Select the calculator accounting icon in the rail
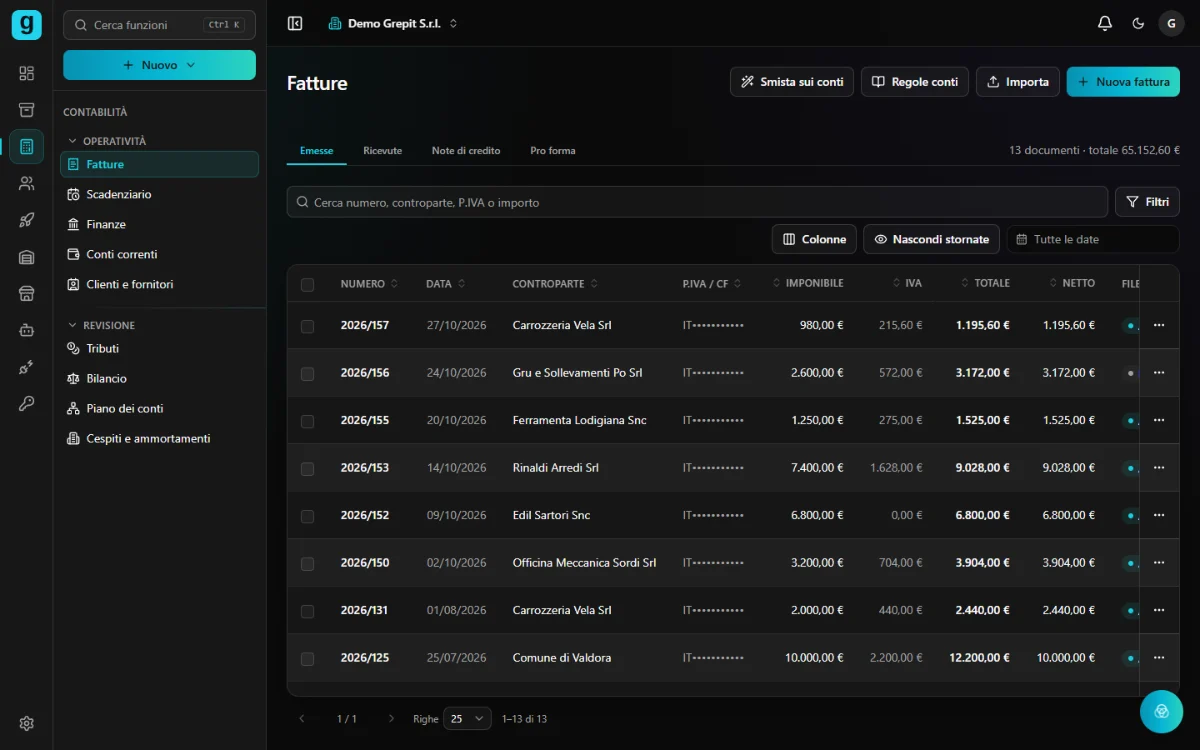The image size is (1200, 750). [26, 147]
